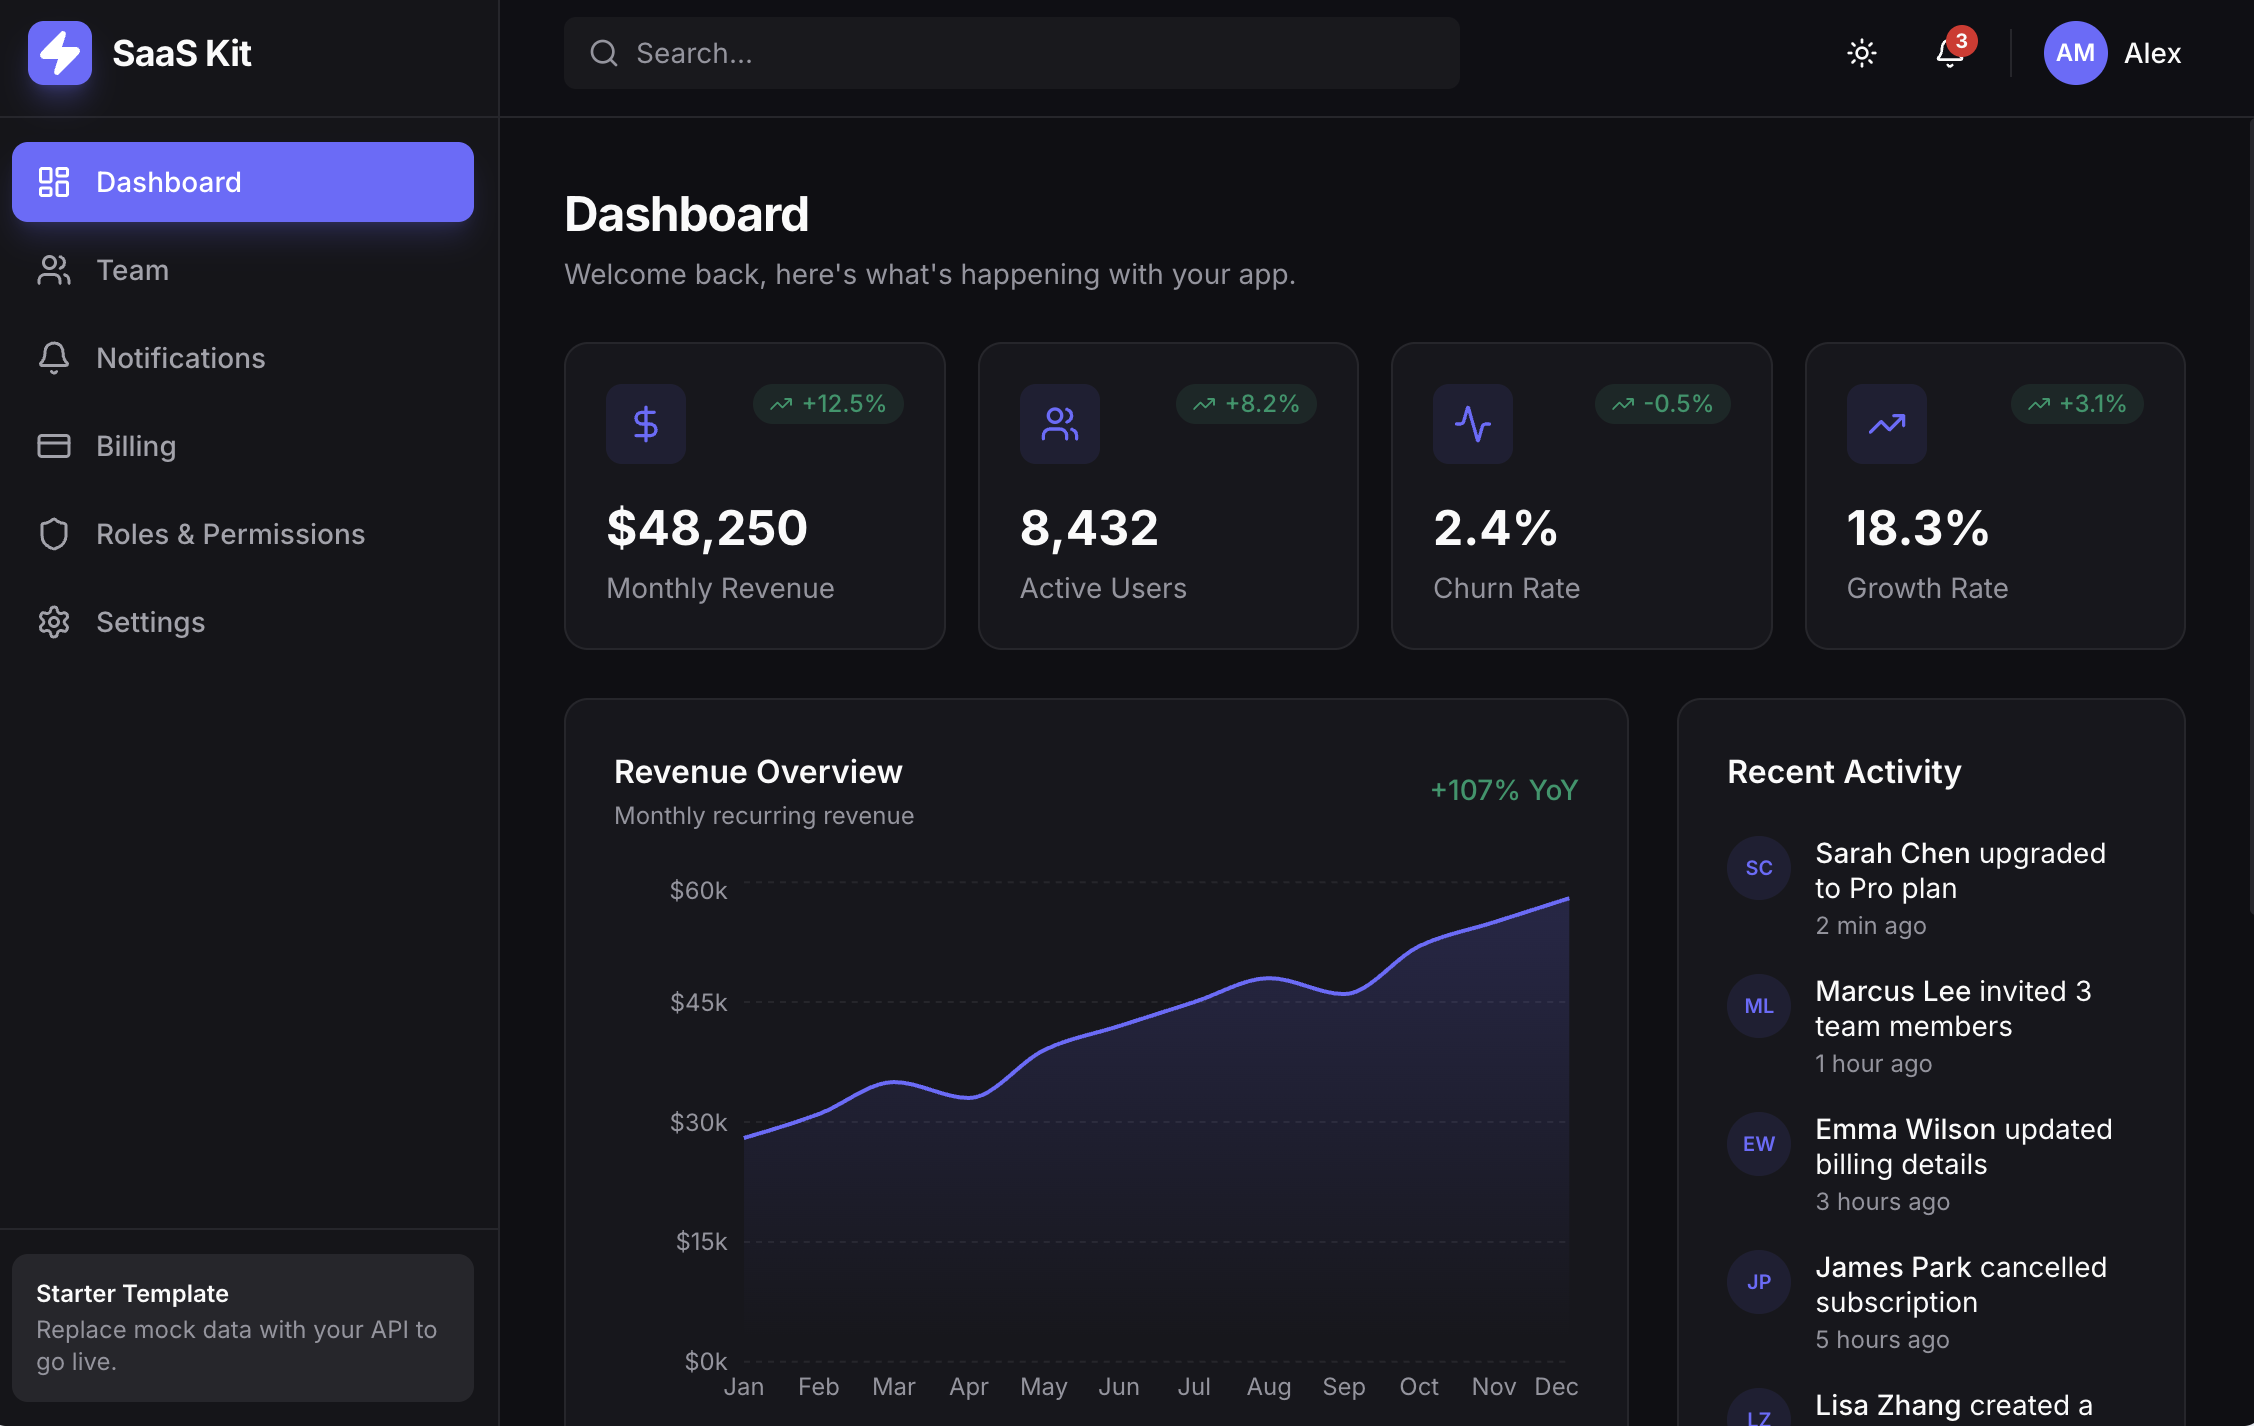This screenshot has width=2254, height=1426.
Task: Click the +3.1% trend badge
Action: click(2077, 404)
